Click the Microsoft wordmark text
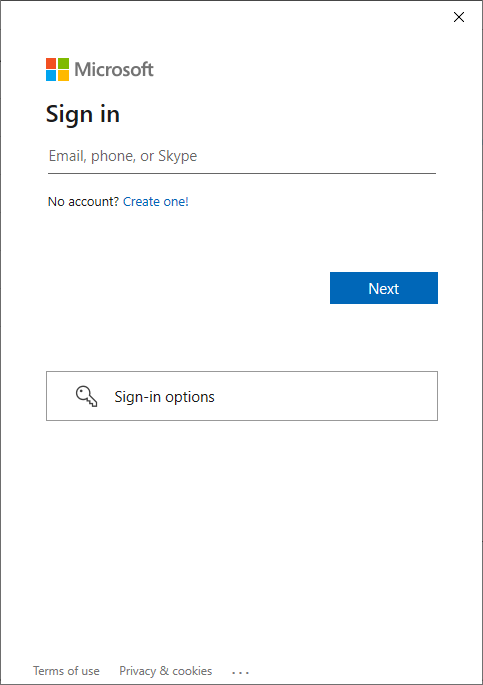 (x=114, y=69)
